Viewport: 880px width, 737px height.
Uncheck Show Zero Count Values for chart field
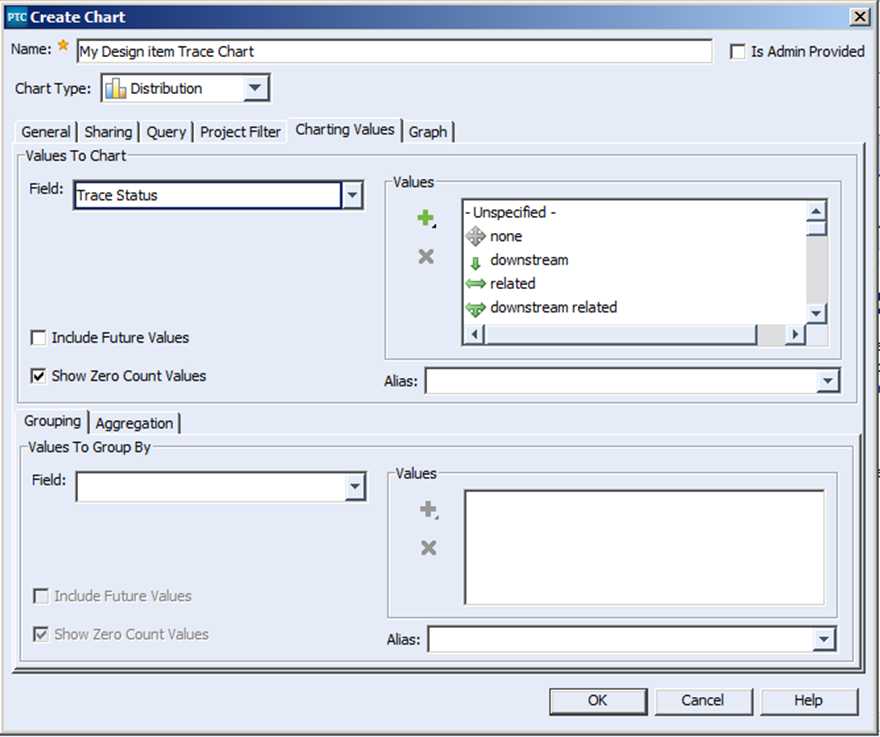pos(38,376)
